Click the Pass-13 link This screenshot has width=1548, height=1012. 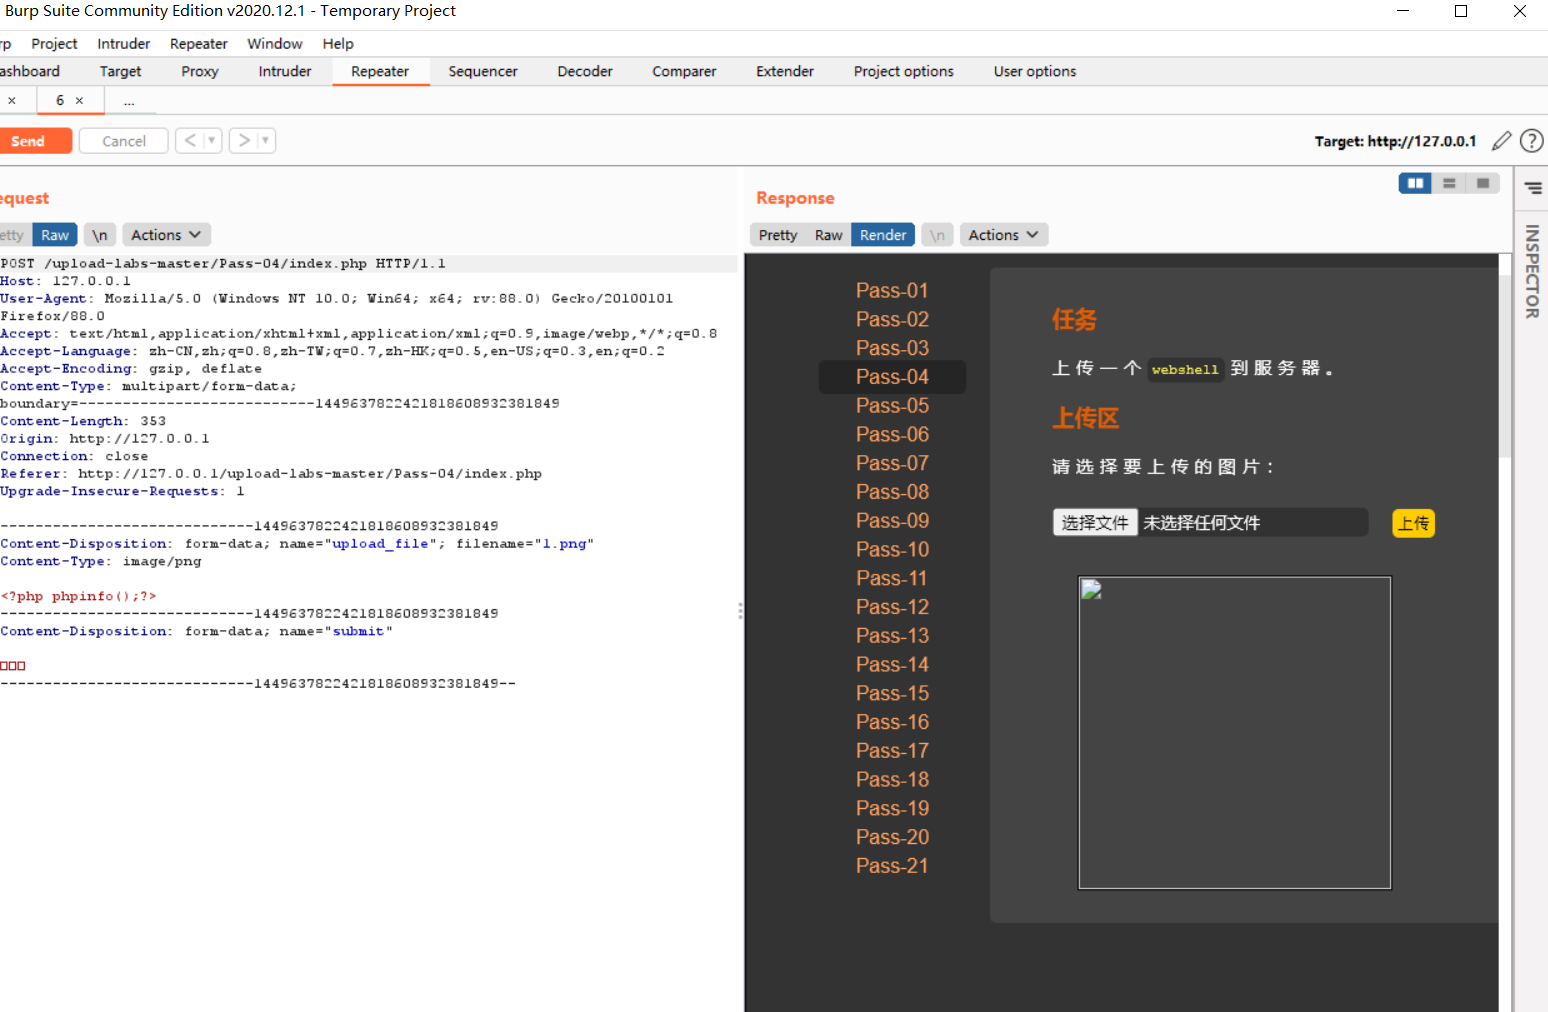(x=892, y=636)
